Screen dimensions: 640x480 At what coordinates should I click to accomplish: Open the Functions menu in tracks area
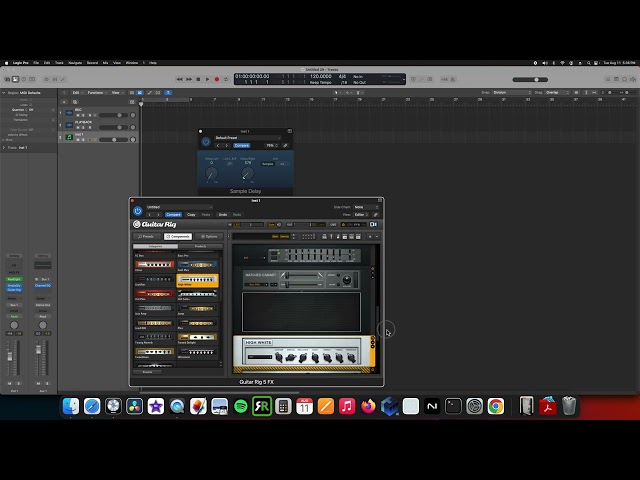[x=96, y=93]
